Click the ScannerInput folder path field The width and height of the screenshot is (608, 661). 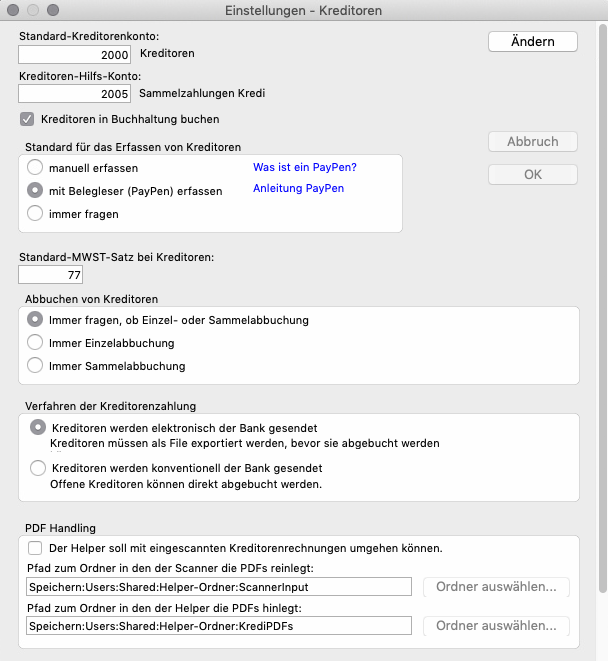pyautogui.click(x=219, y=587)
